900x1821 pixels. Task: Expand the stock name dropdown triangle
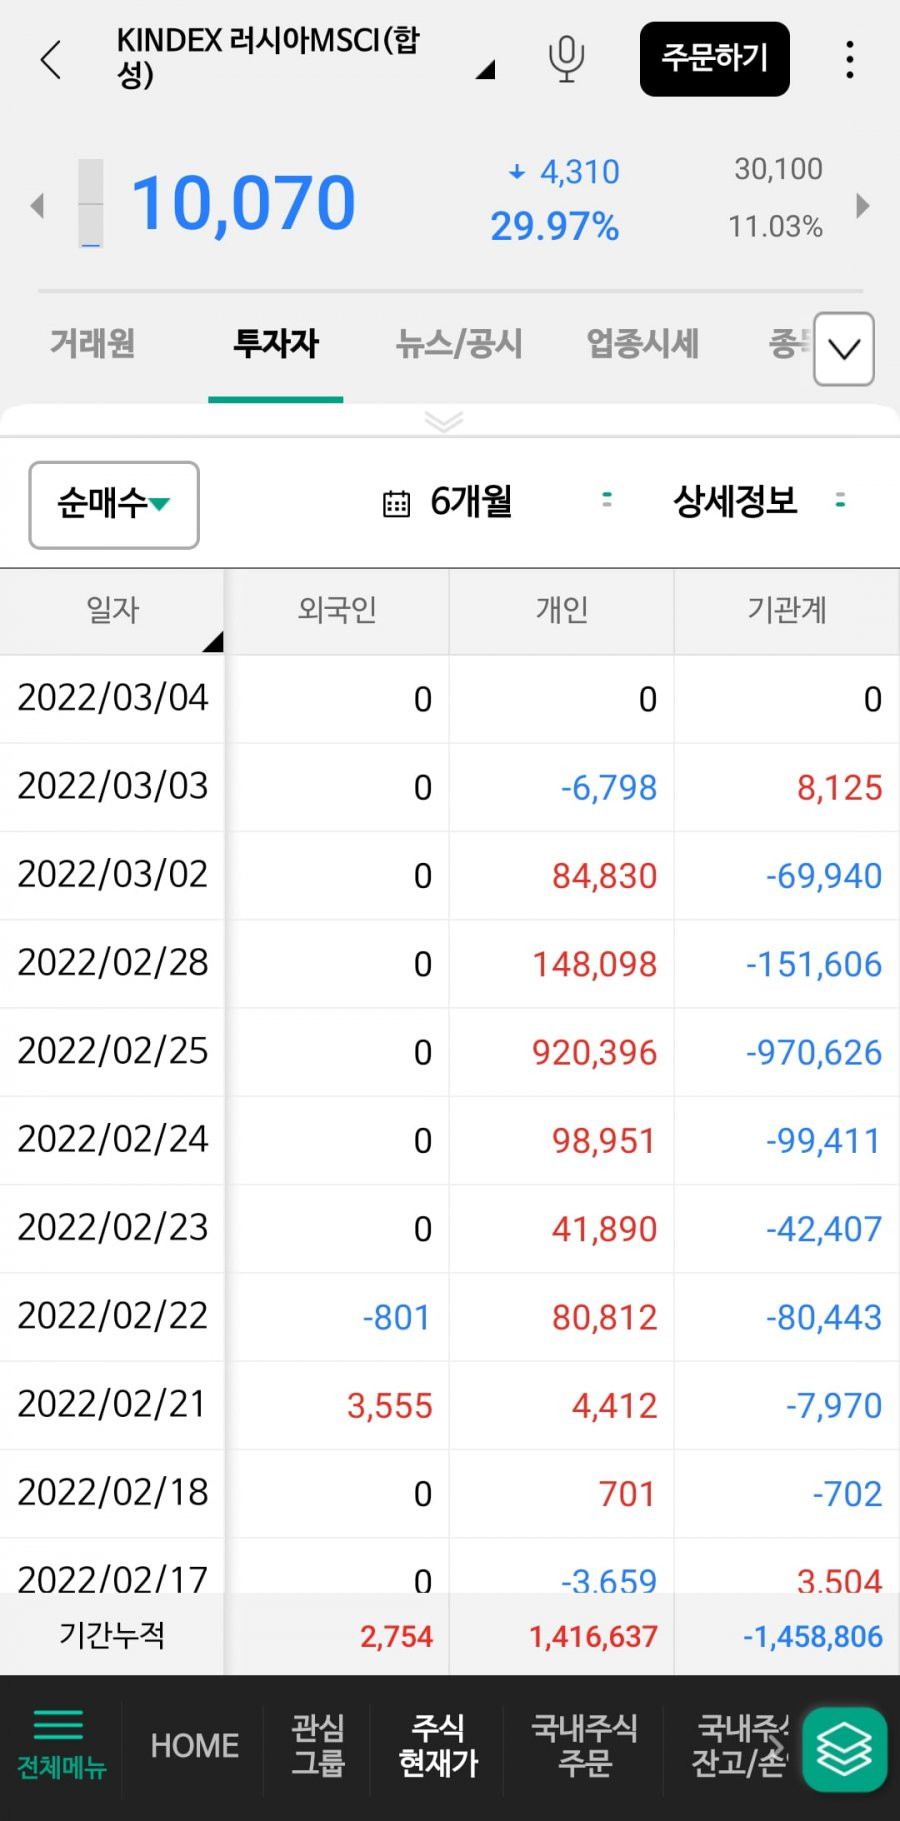click(x=486, y=70)
